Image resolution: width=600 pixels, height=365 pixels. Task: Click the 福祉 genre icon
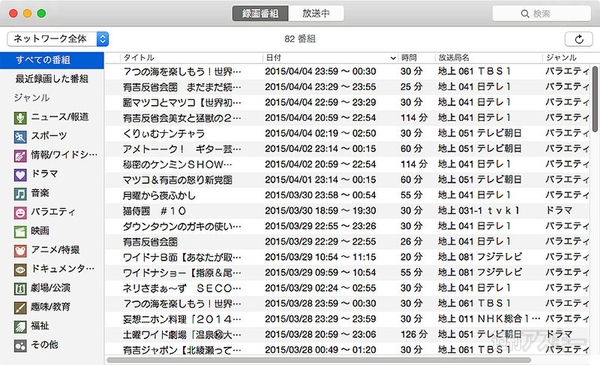[x=20, y=327]
